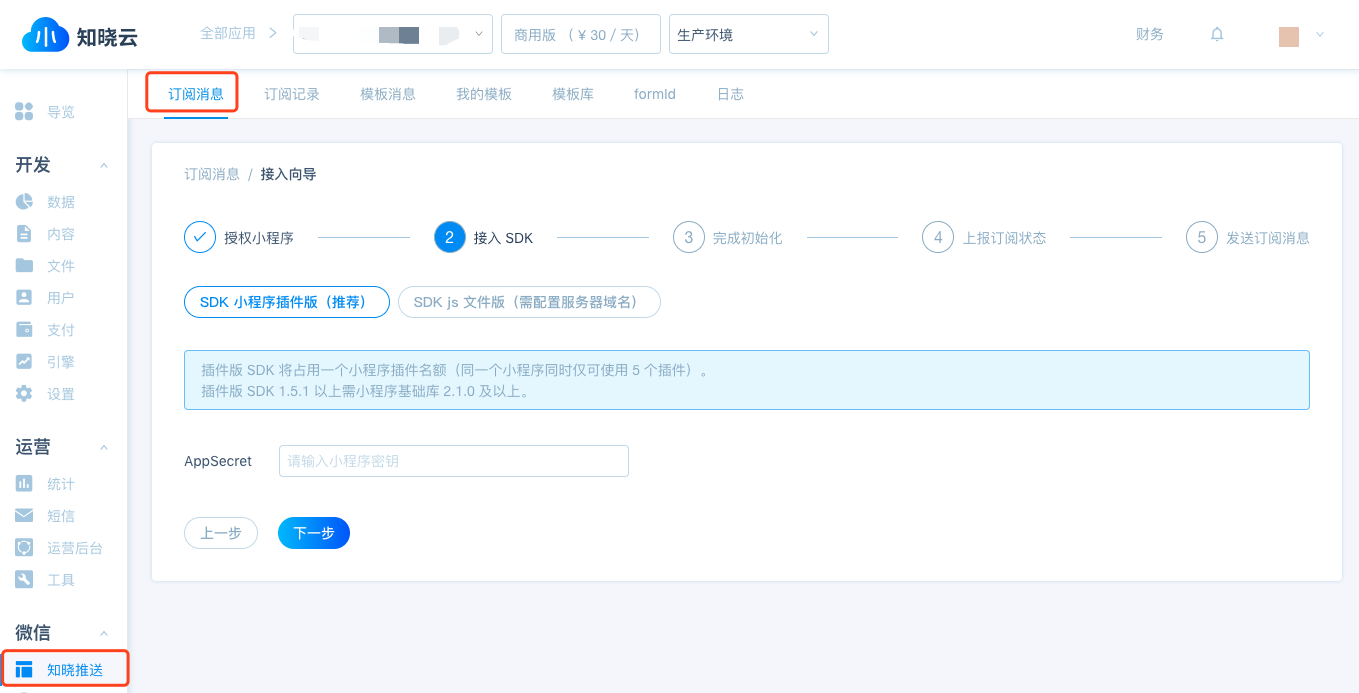1359x693 pixels.
Task: Click the 用户 person icon
Action: tap(25, 298)
